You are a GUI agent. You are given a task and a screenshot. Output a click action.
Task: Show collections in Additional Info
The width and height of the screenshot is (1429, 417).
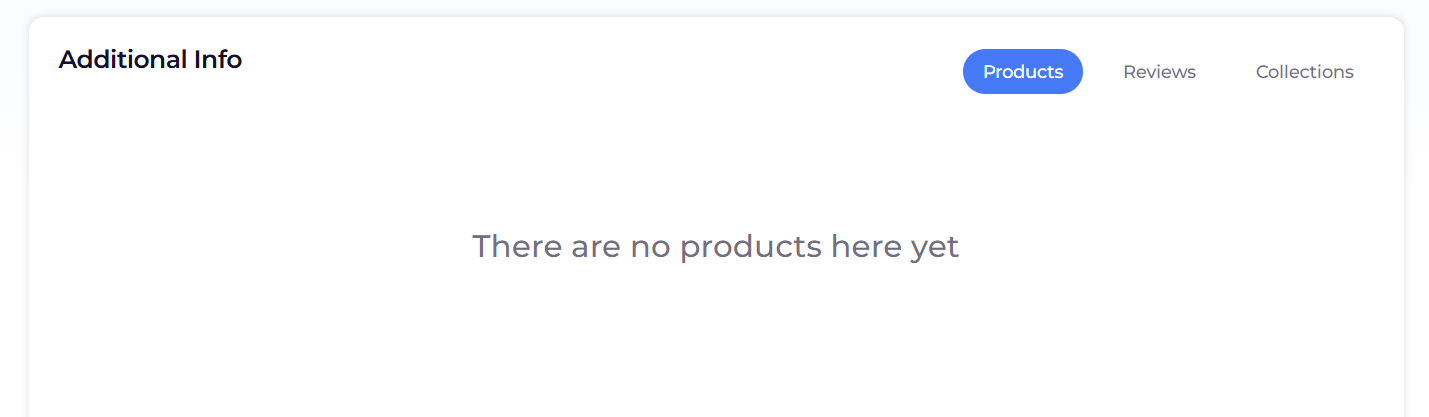coord(1304,72)
